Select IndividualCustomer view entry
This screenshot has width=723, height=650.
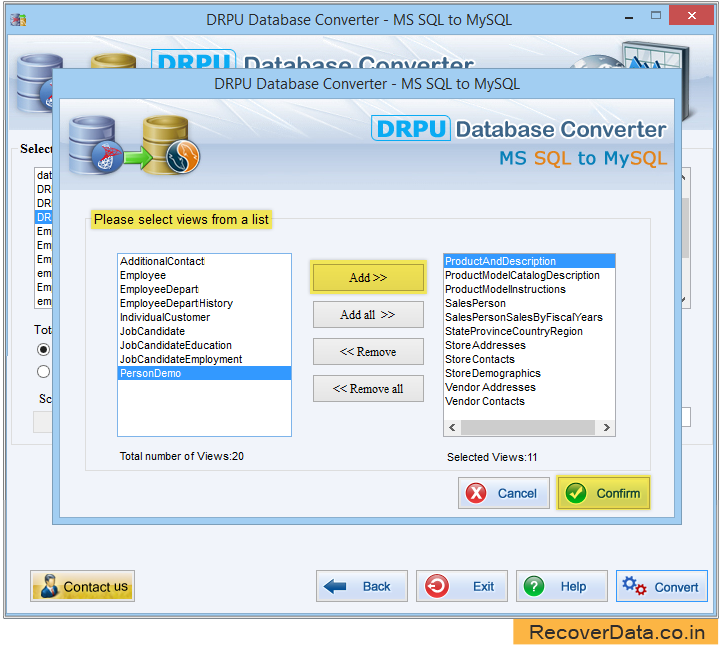click(204, 317)
